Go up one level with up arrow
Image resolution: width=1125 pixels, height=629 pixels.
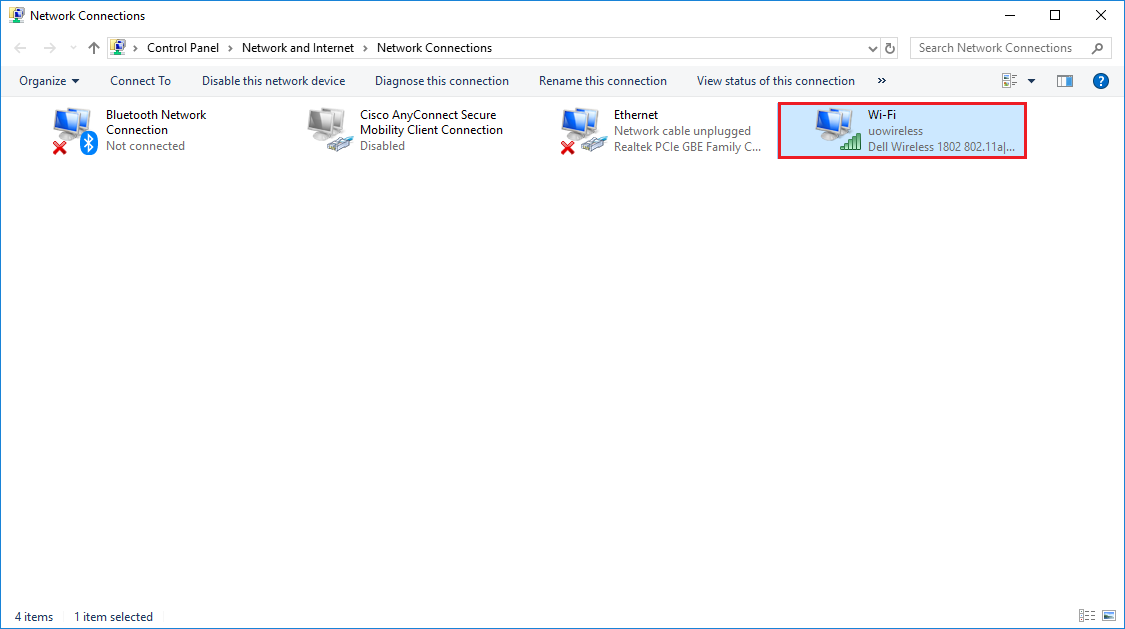coord(93,48)
